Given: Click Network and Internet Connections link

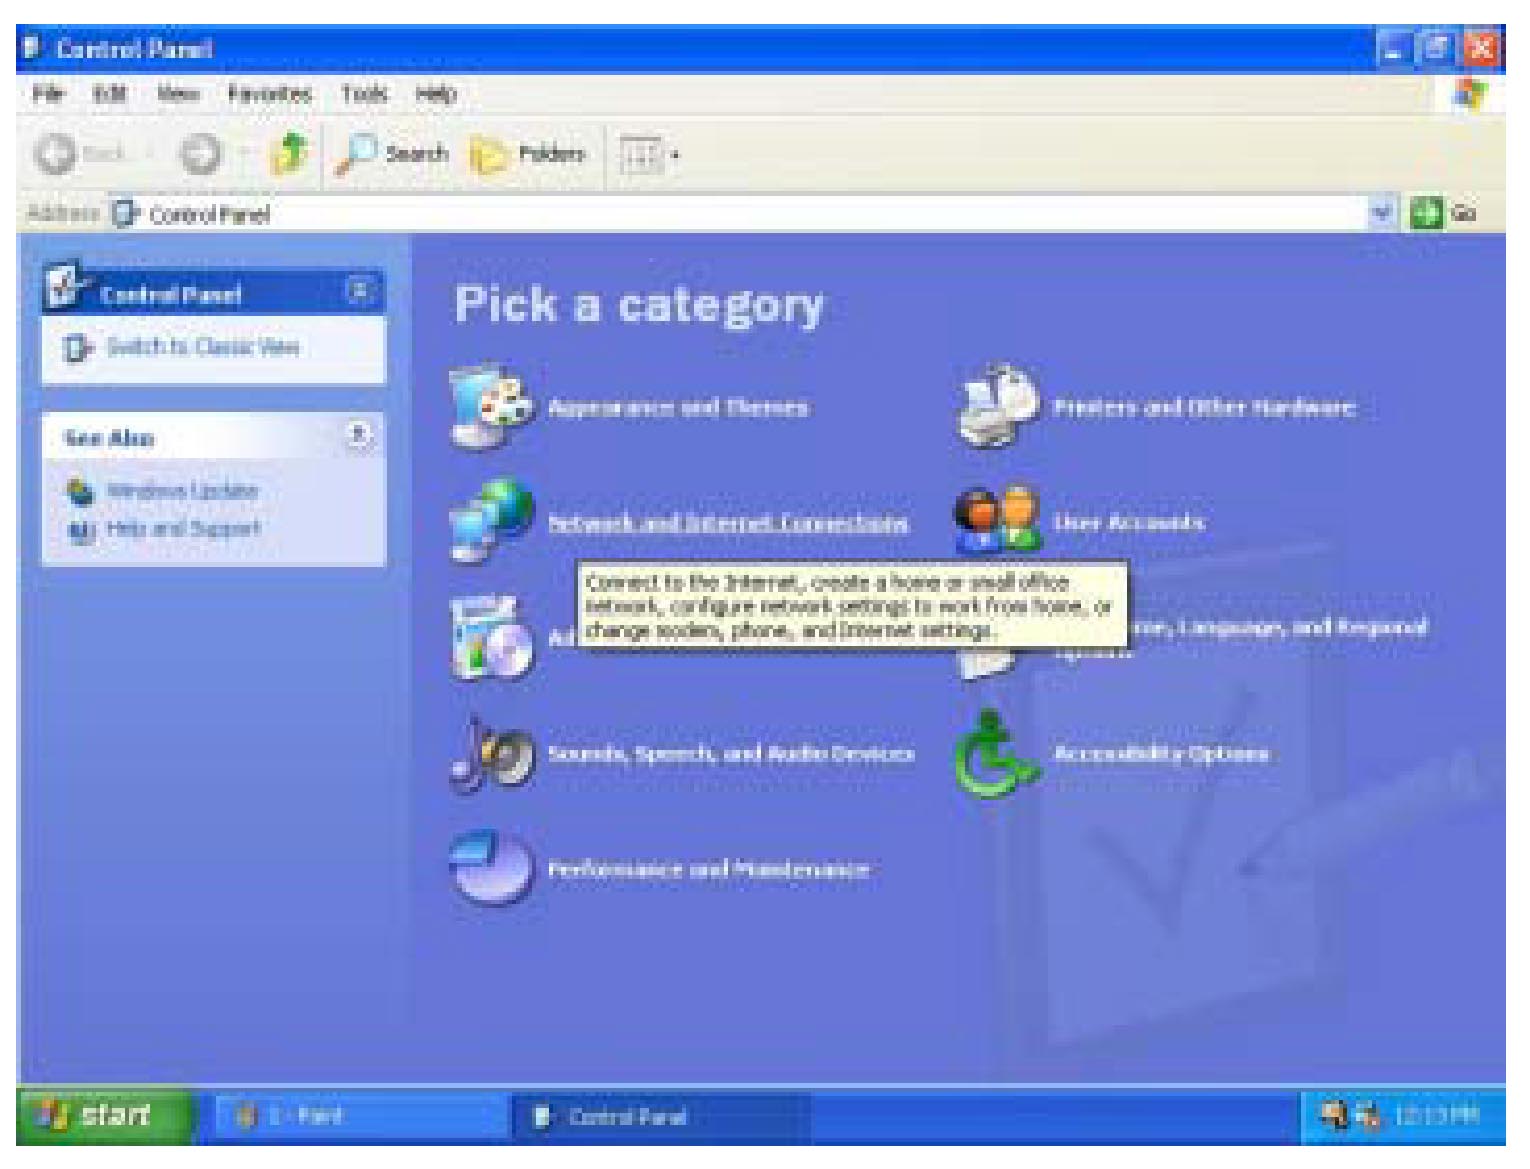Looking at the screenshot, I should (x=728, y=522).
